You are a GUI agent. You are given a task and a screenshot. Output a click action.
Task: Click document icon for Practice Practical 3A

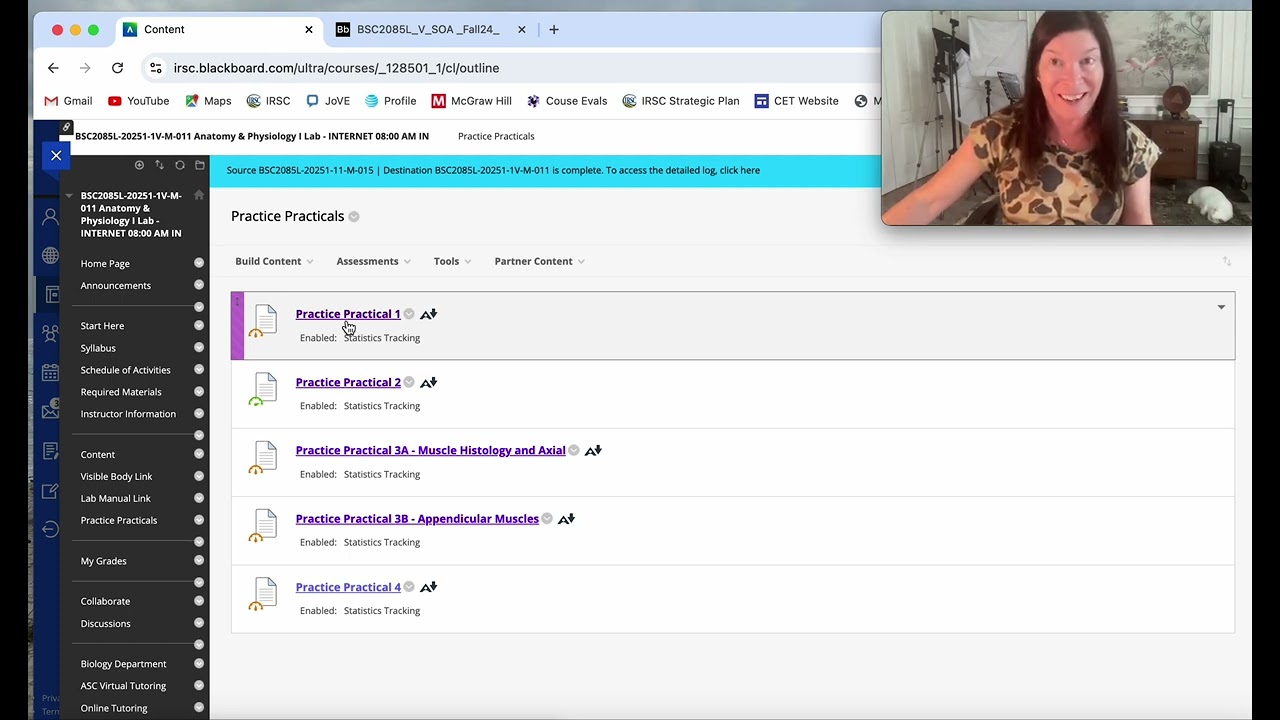(265, 457)
